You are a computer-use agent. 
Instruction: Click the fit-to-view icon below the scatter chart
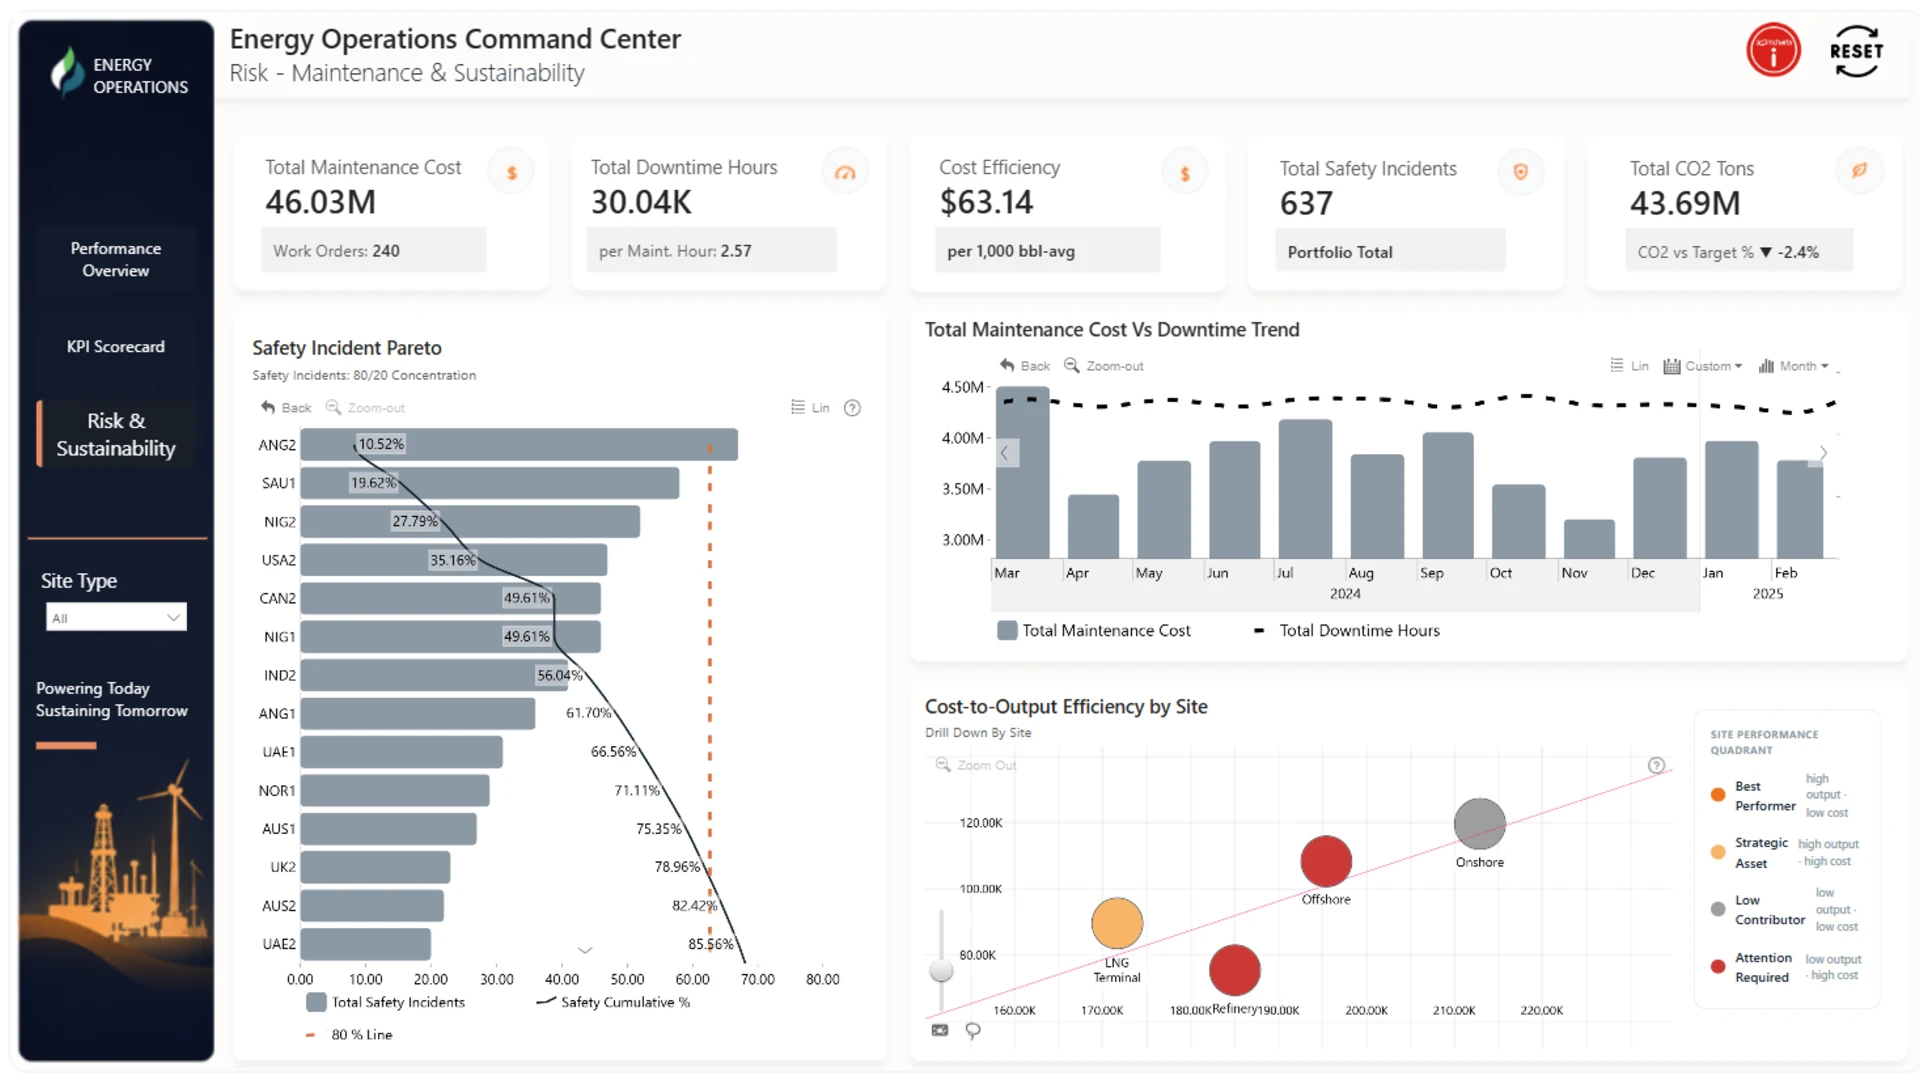940,1030
